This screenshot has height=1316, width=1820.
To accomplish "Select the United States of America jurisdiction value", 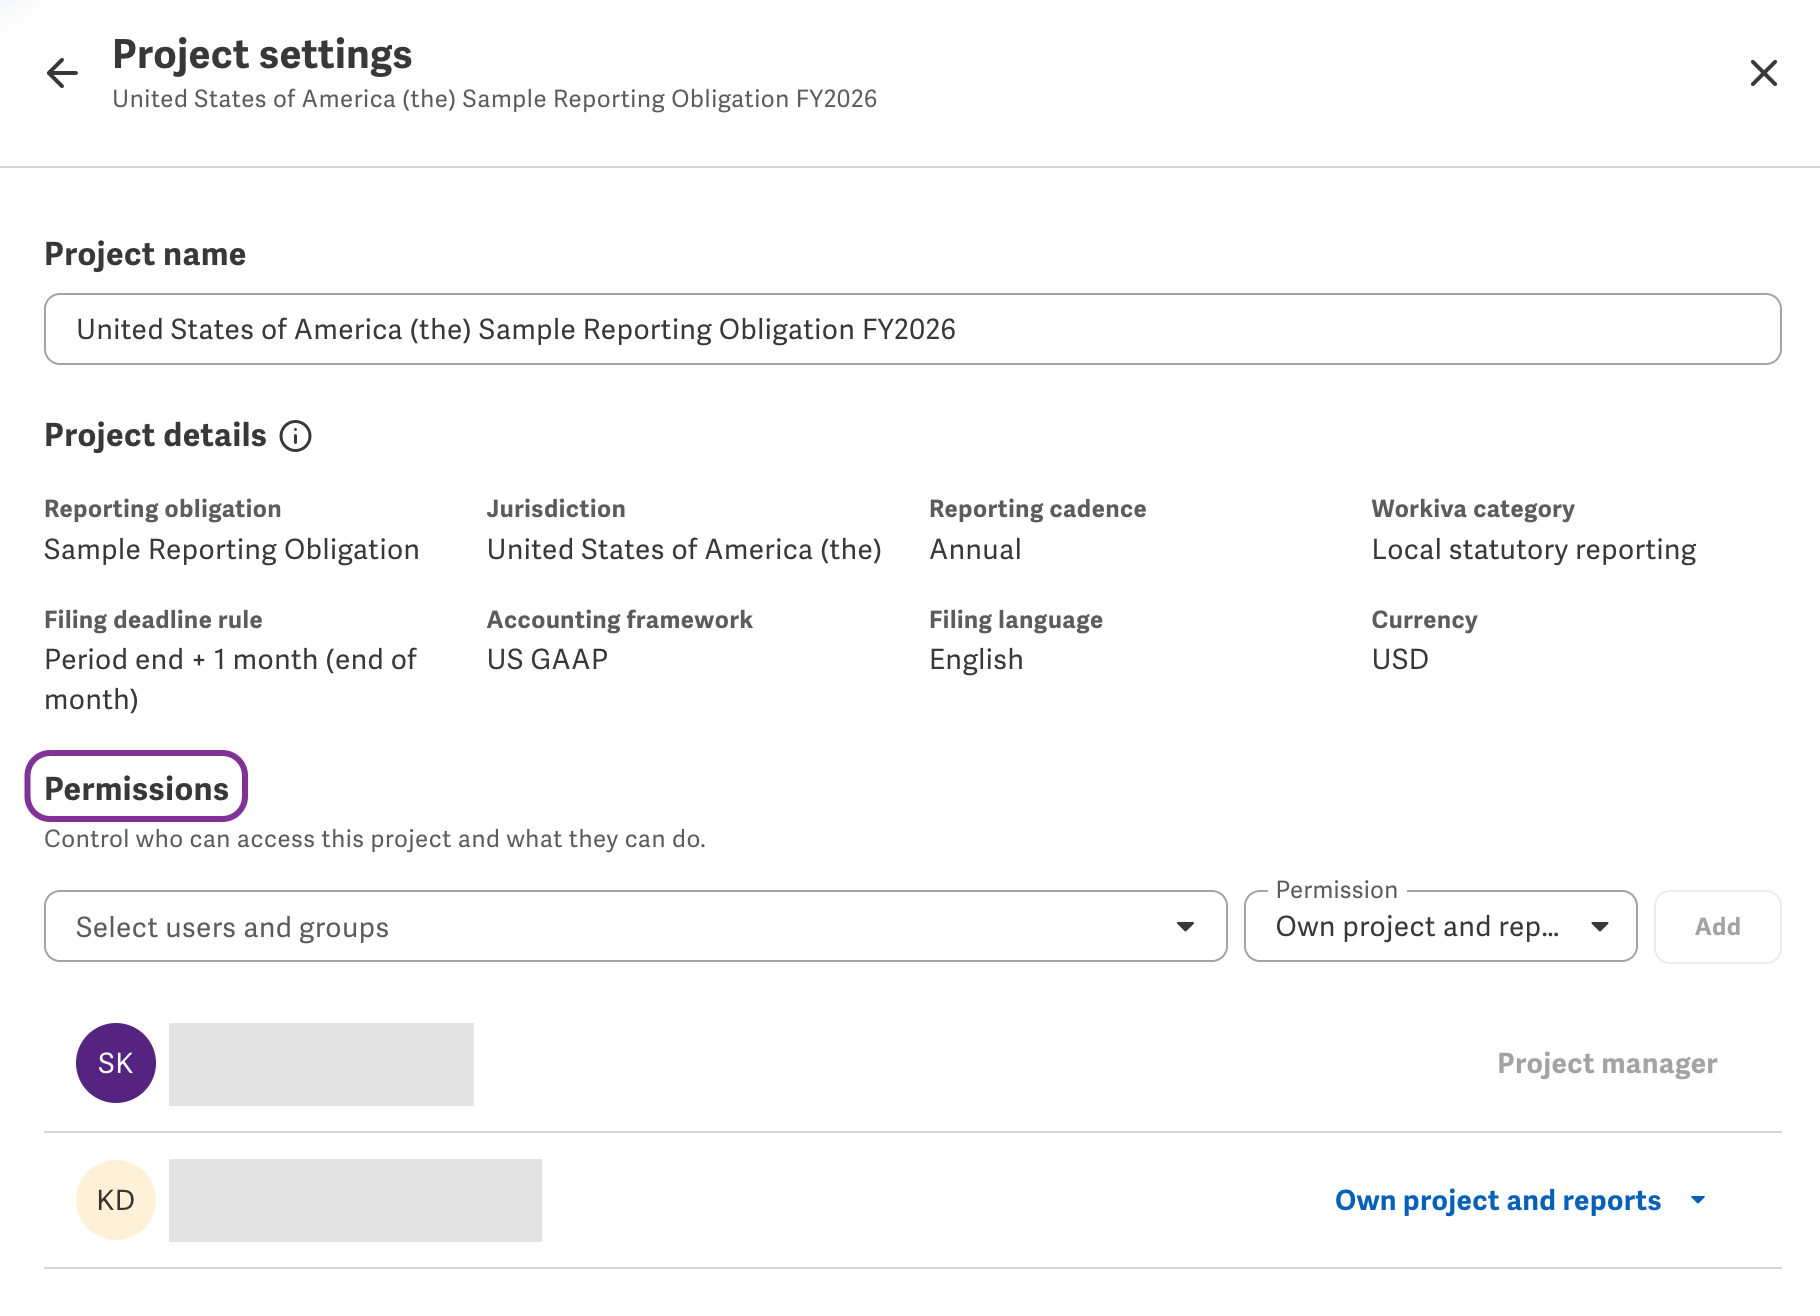I will pos(684,549).
